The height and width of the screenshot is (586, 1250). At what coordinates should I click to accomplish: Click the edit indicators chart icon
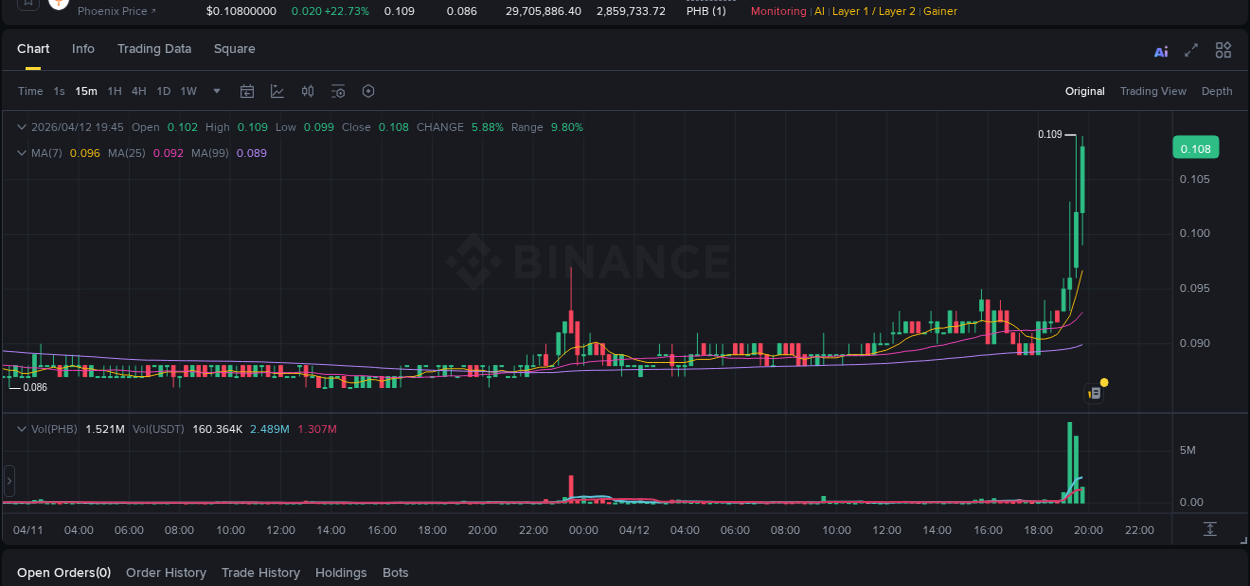(x=277, y=90)
